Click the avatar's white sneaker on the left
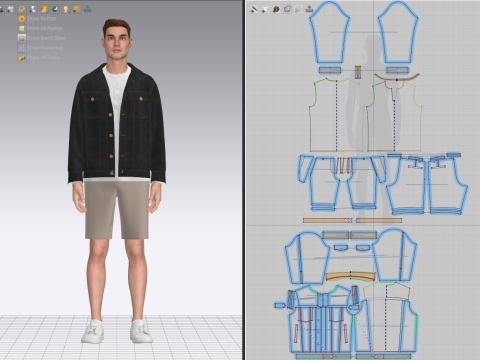Screen dimensions: 480x360 point(92,332)
